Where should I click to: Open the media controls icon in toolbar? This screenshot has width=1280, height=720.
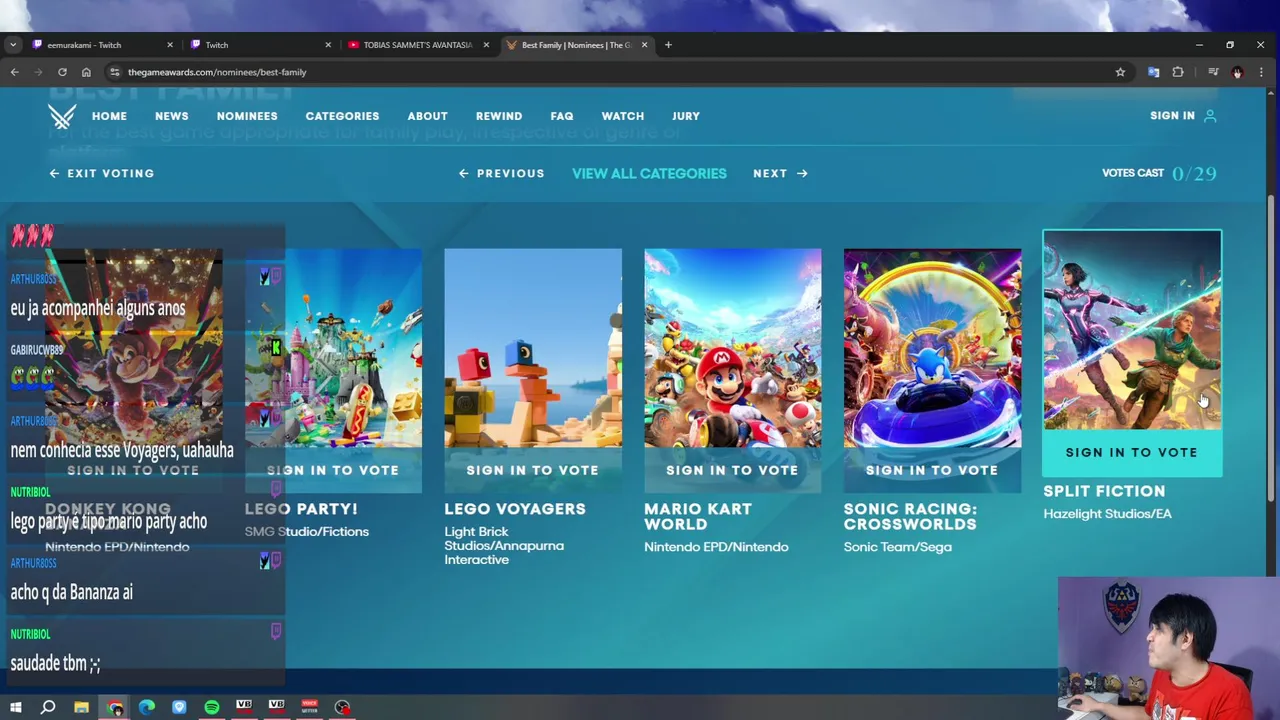click(1213, 72)
